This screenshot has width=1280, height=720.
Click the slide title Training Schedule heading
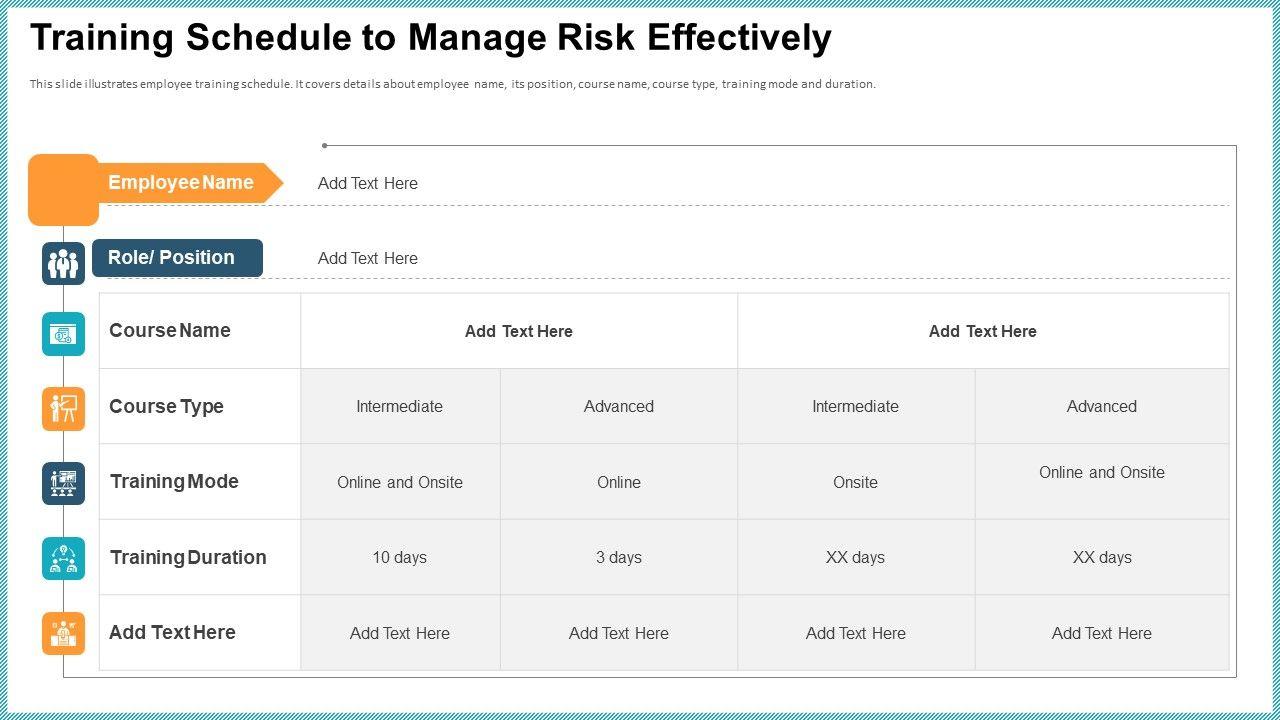click(431, 38)
